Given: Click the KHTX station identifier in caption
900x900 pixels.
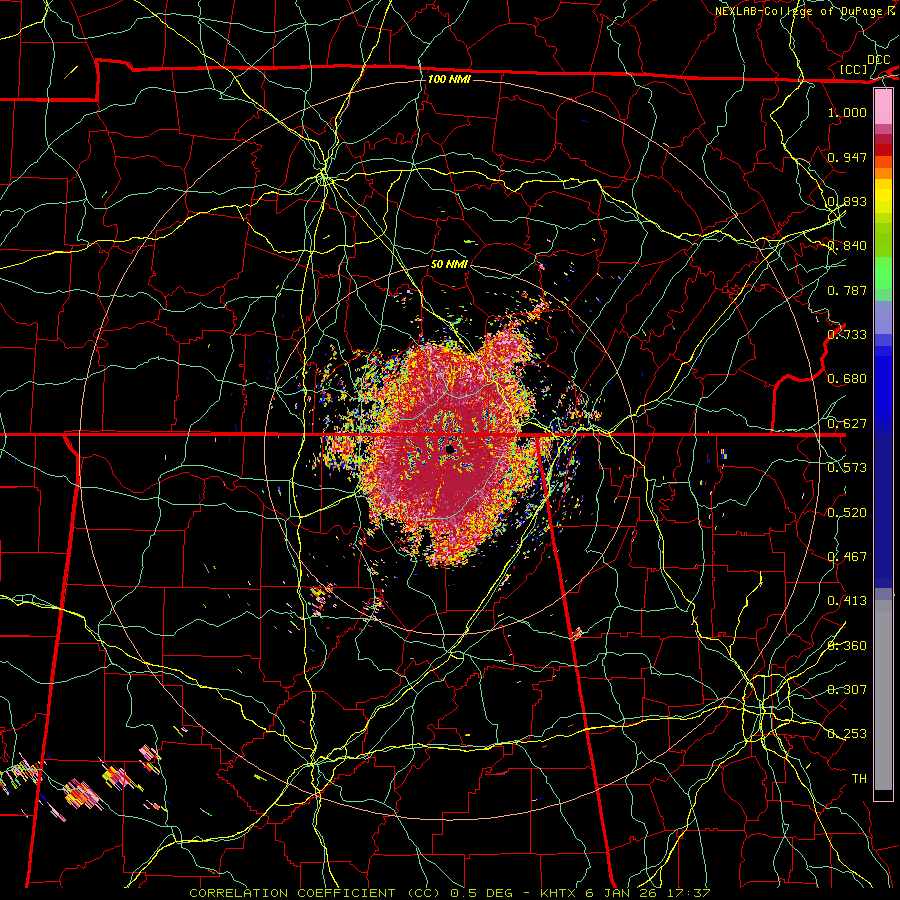Looking at the screenshot, I should pyautogui.click(x=559, y=893).
